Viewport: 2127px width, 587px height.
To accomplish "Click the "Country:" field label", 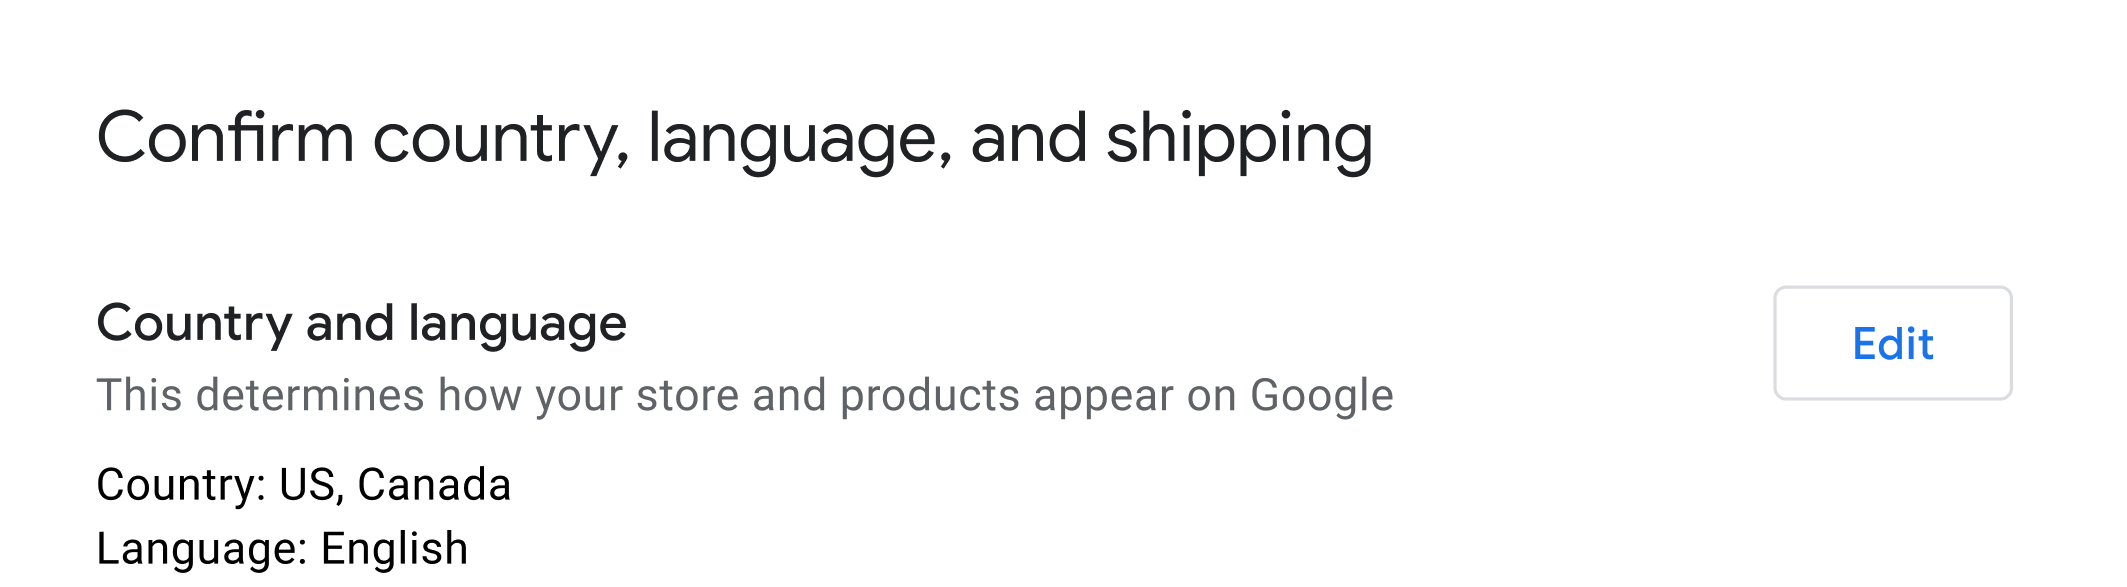I will 181,485.
